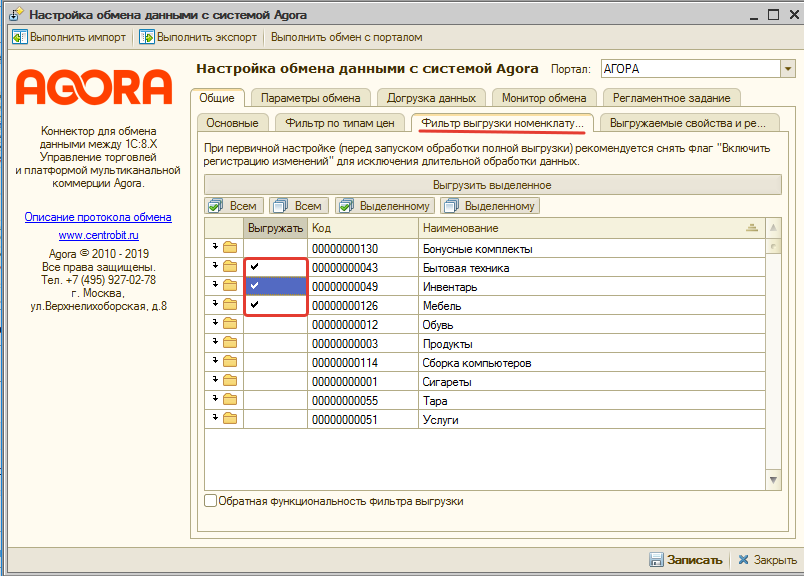Toggle export checkbox for 'Мебель' row
The width and height of the screenshot is (804, 576).
[254, 305]
